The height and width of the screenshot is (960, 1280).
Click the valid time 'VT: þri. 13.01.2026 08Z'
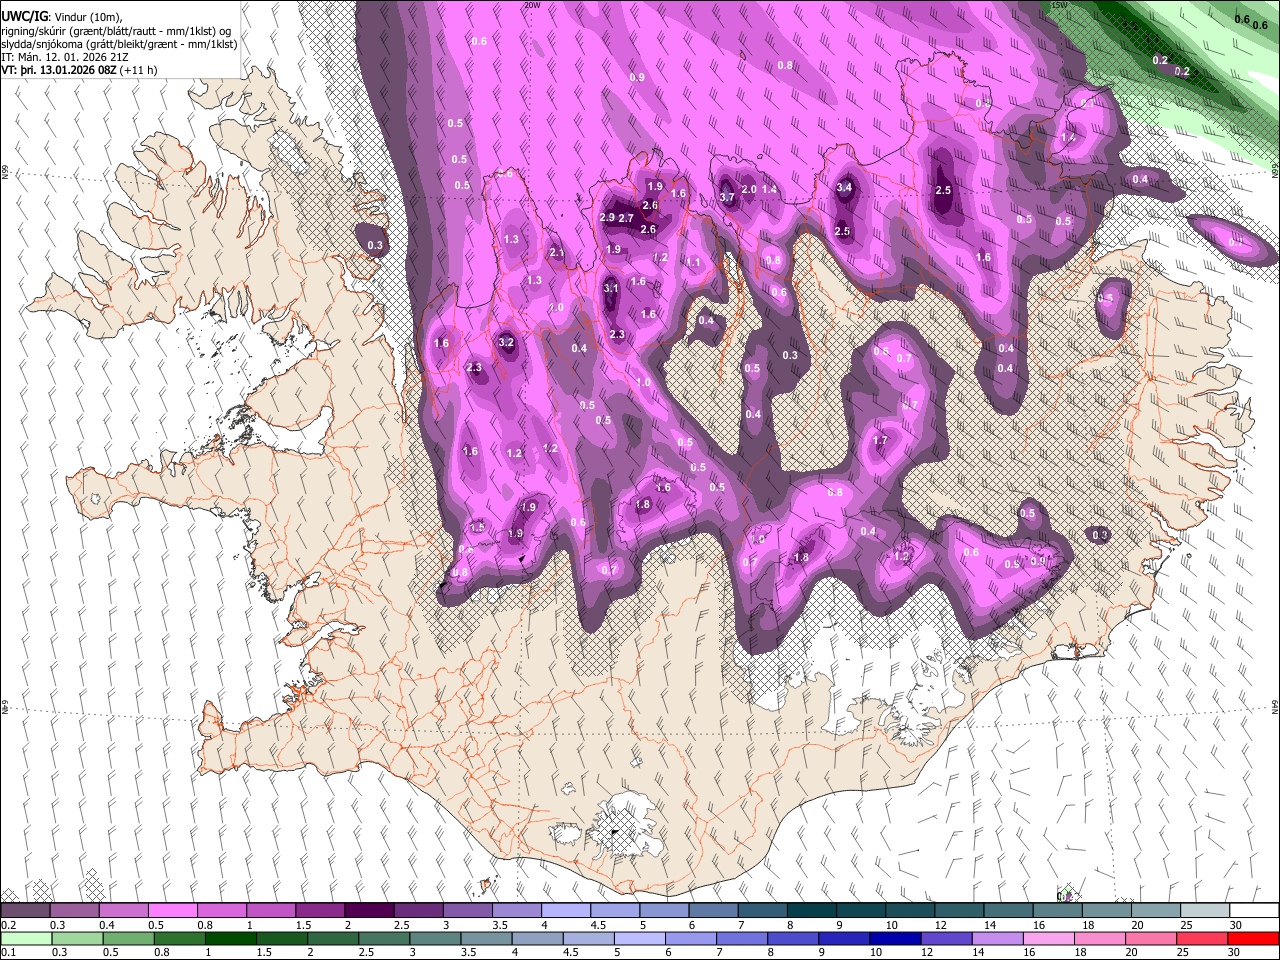pyautogui.click(x=61, y=70)
